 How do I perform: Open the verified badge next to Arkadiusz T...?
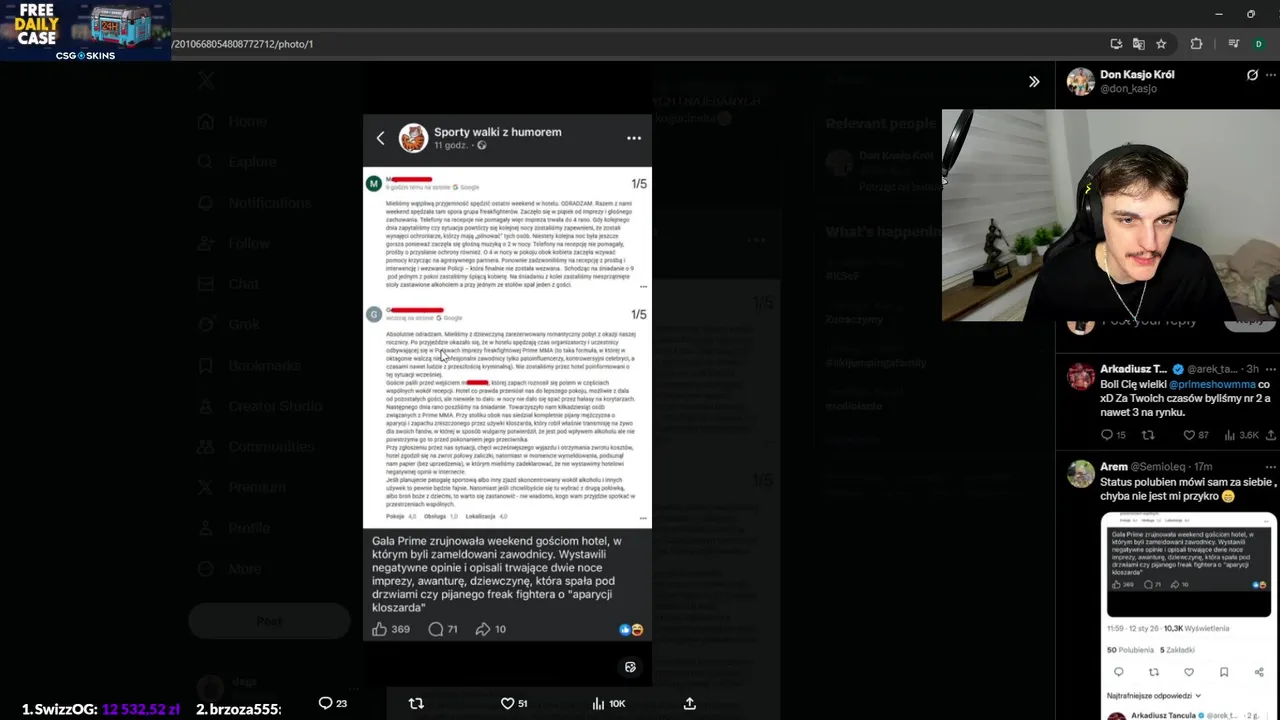click(1178, 369)
